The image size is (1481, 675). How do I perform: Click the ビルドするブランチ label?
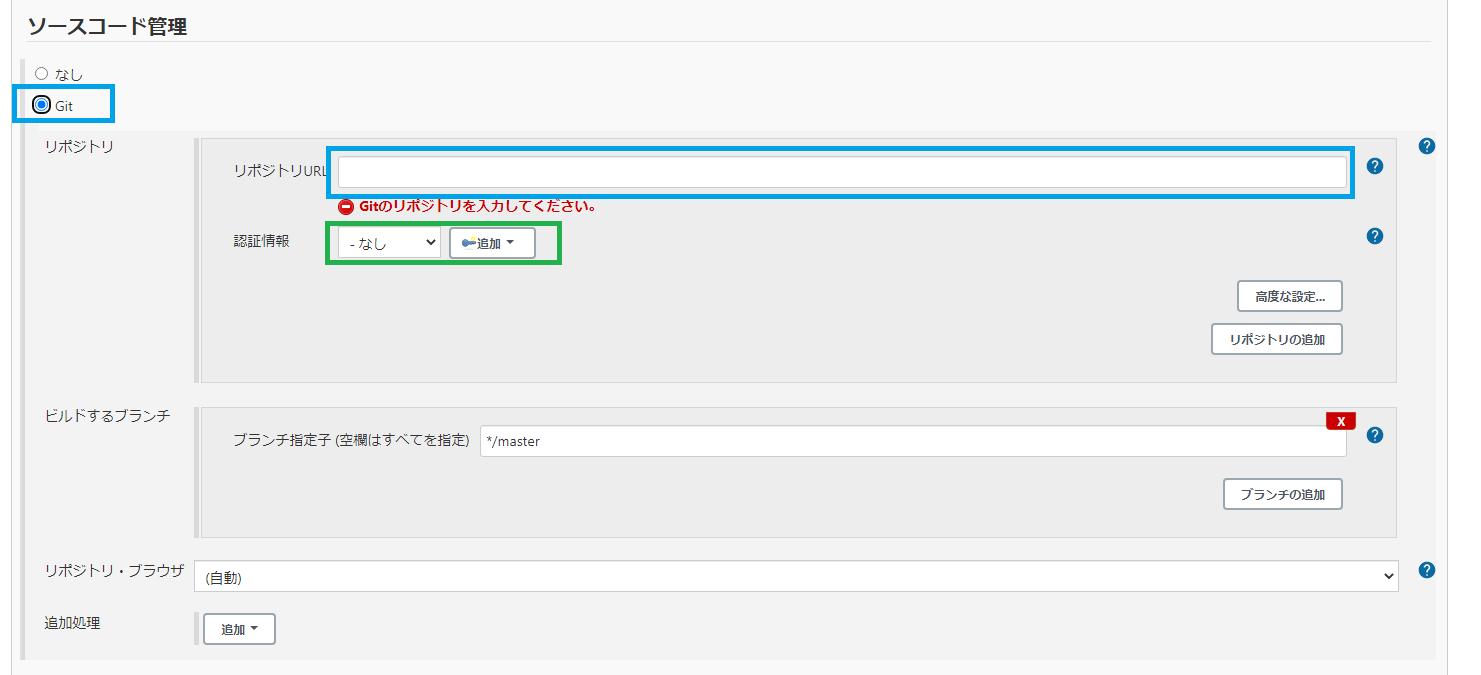(108, 415)
